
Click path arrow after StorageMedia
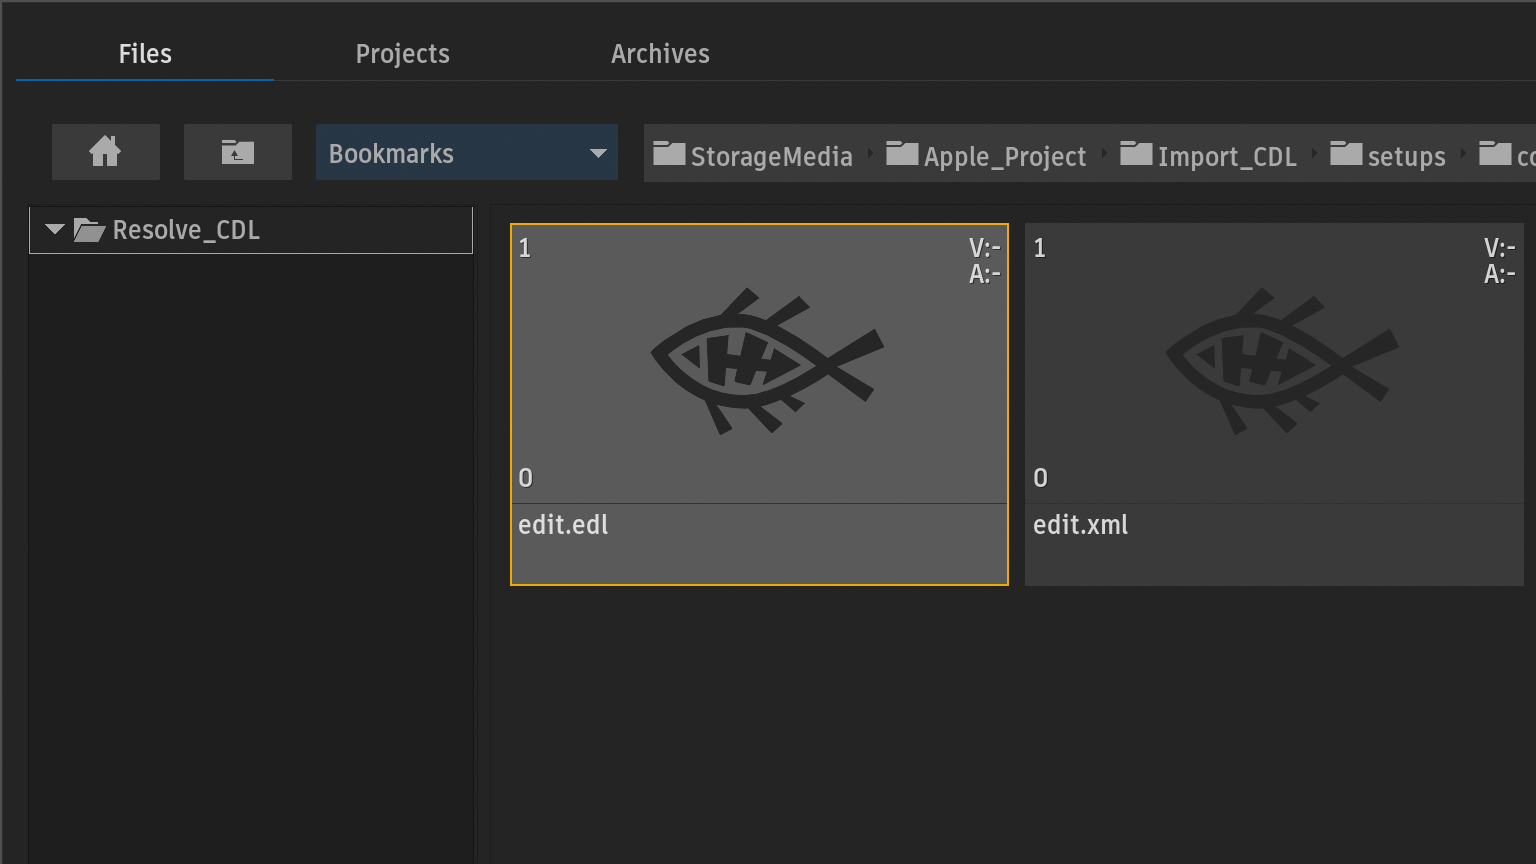tap(870, 154)
